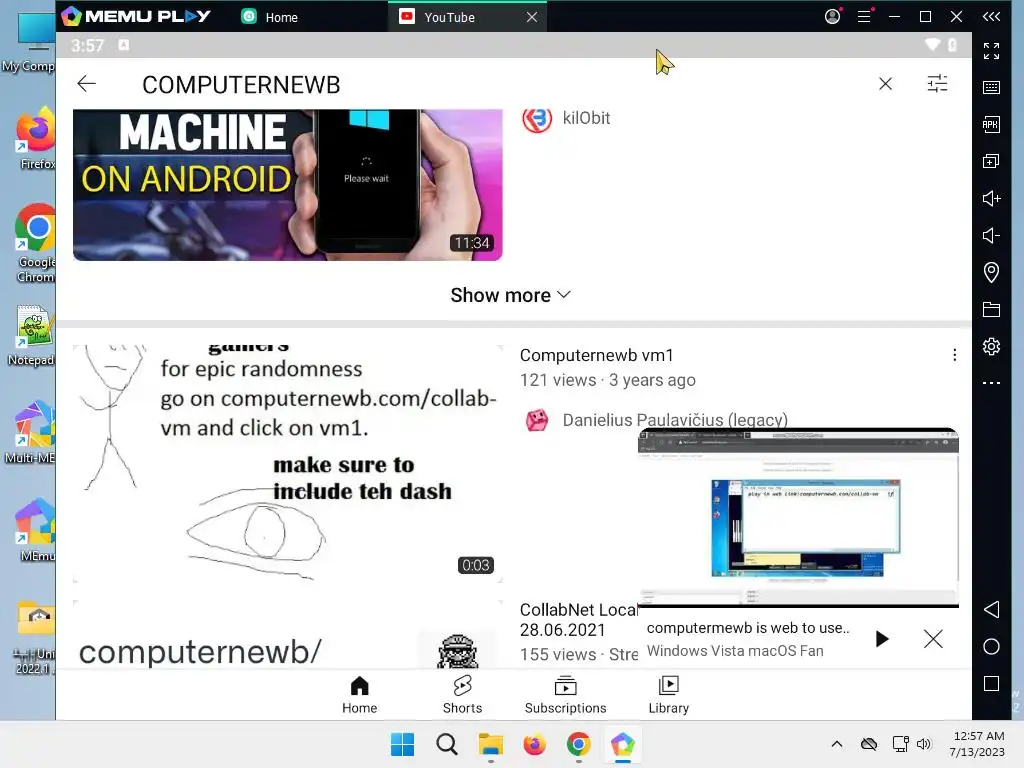Launch Firefox from the taskbar
This screenshot has height=768, width=1024.
point(534,744)
